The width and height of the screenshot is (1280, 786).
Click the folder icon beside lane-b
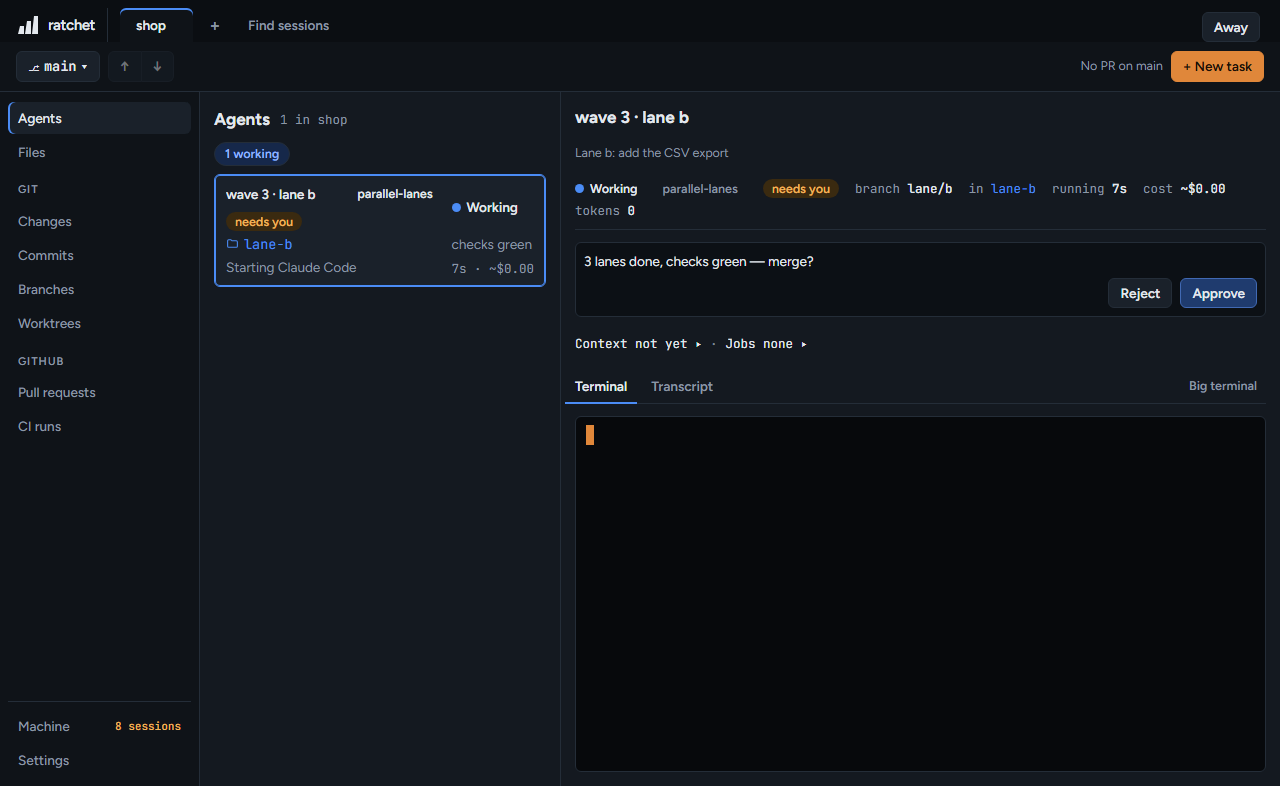(x=232, y=244)
